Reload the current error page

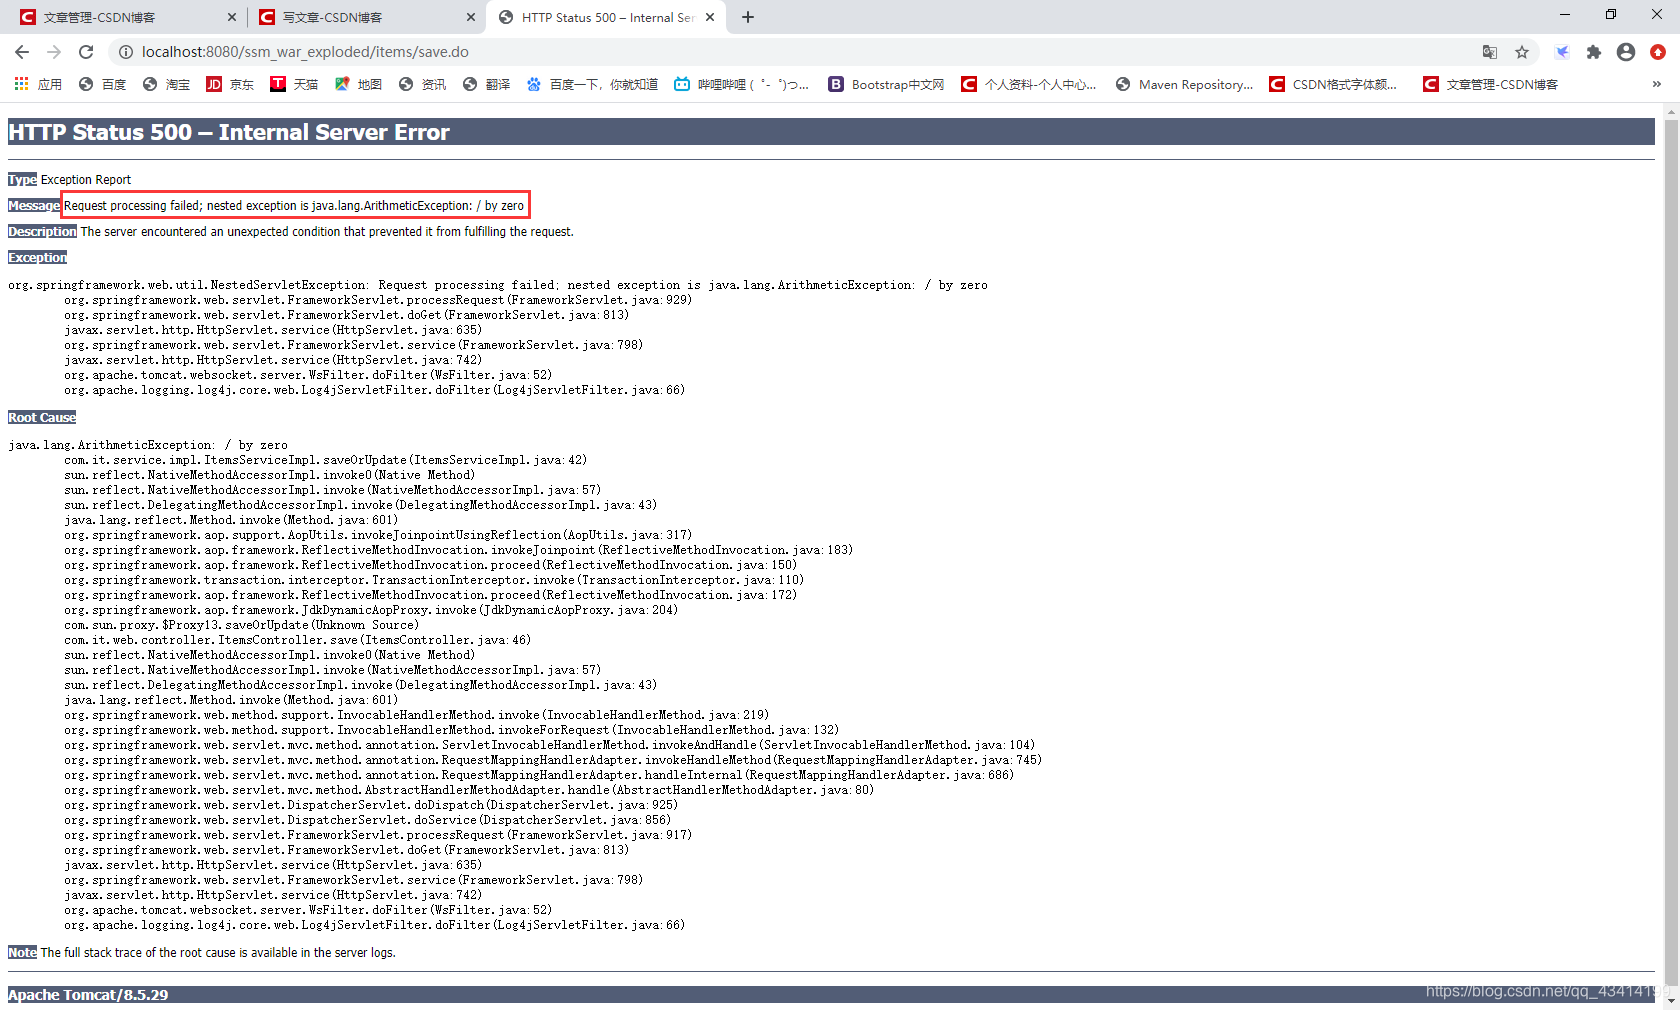[x=86, y=52]
